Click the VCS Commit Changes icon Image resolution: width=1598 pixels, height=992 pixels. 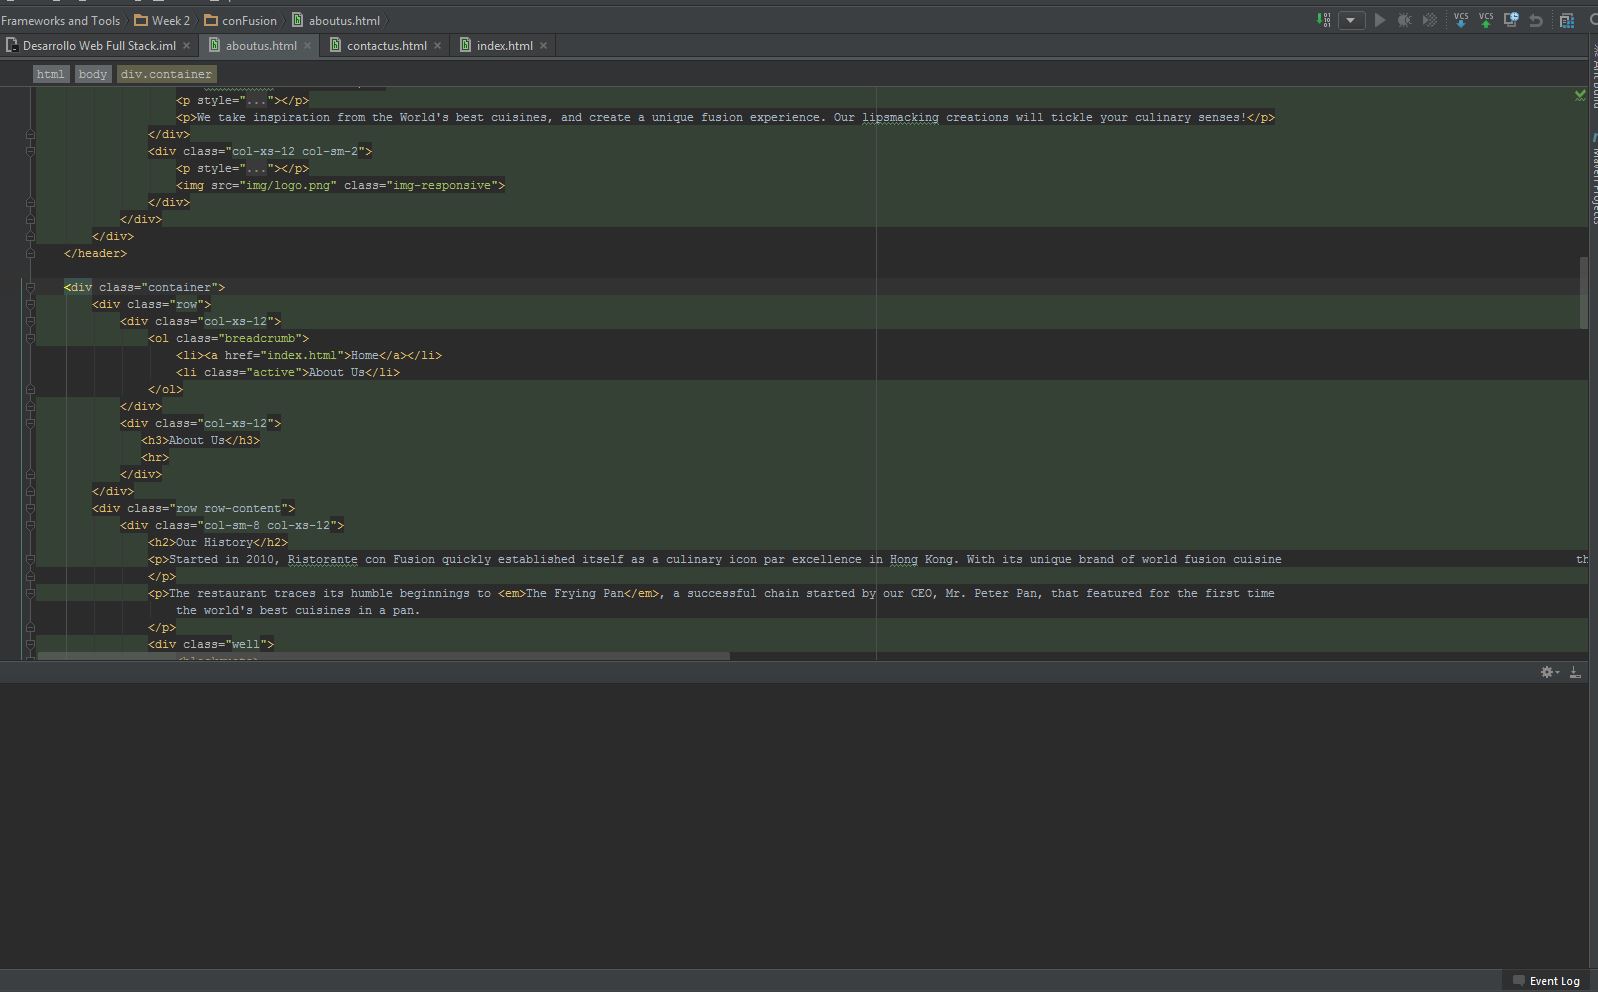point(1486,20)
